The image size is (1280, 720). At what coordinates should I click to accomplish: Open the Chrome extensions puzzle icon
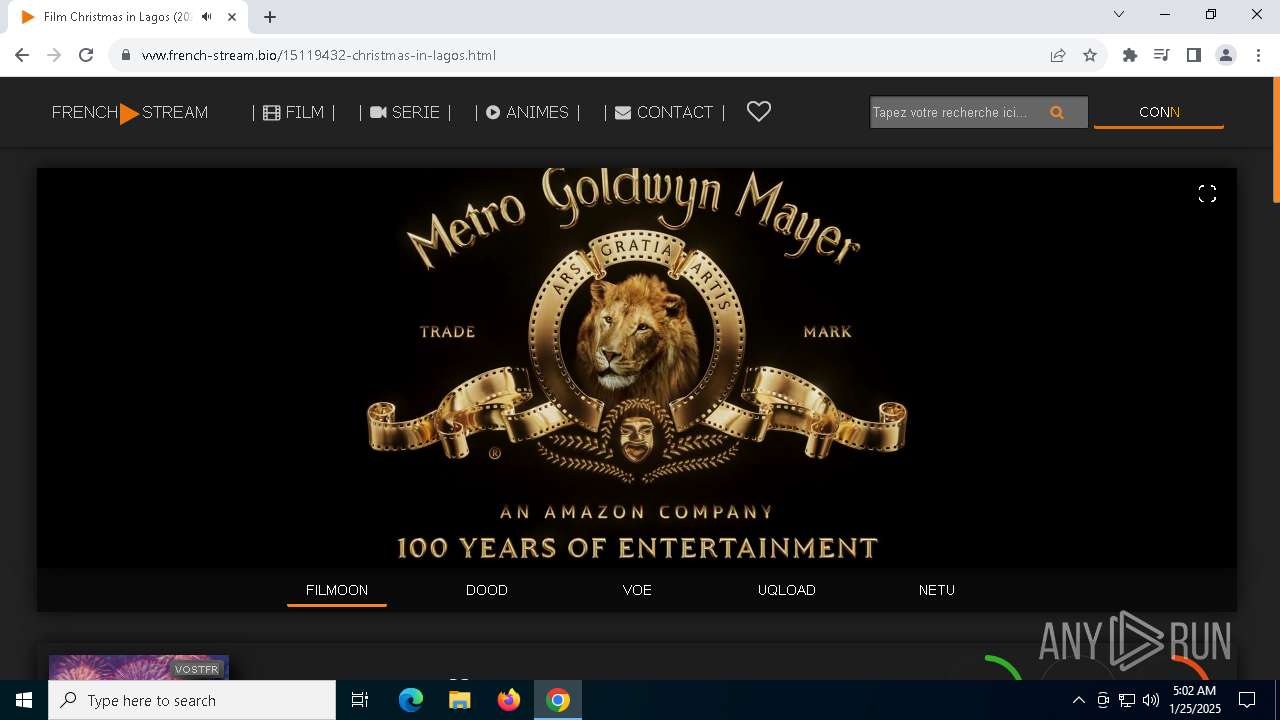point(1130,55)
